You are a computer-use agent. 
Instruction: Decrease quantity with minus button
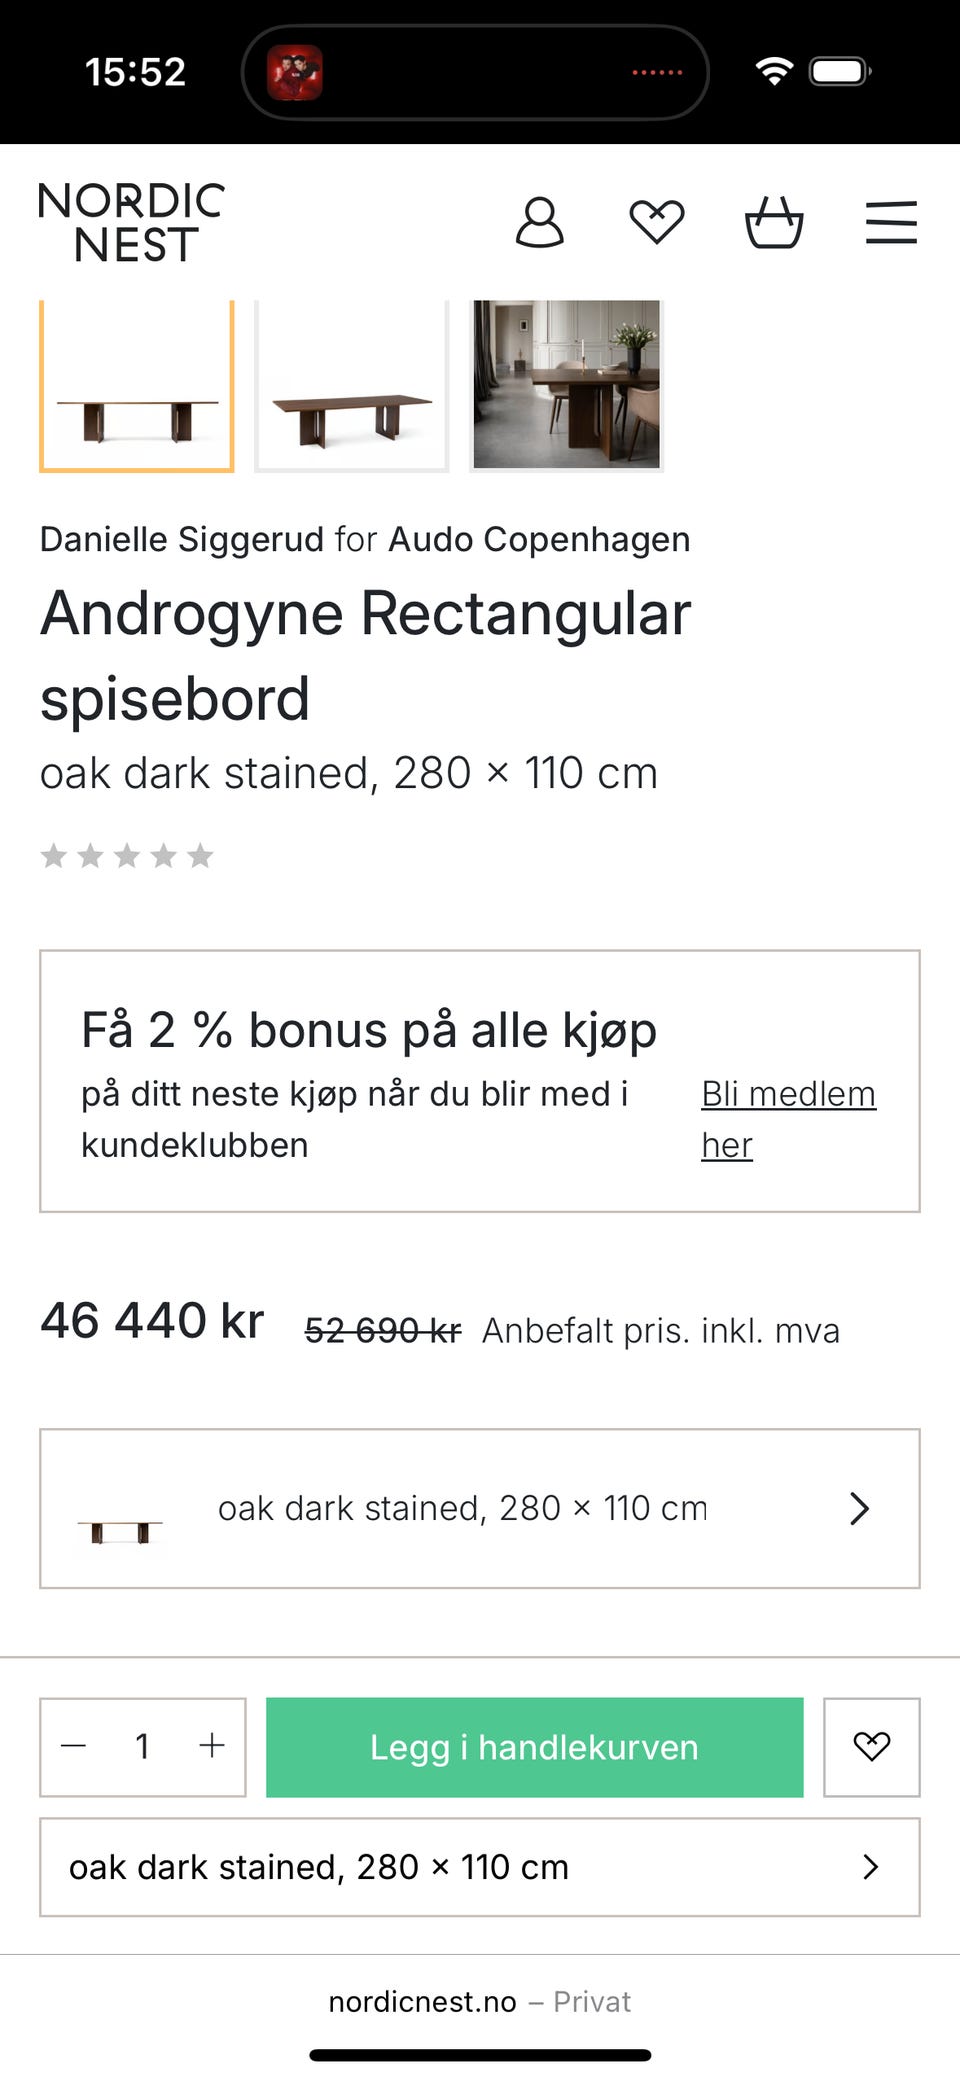coord(74,1746)
